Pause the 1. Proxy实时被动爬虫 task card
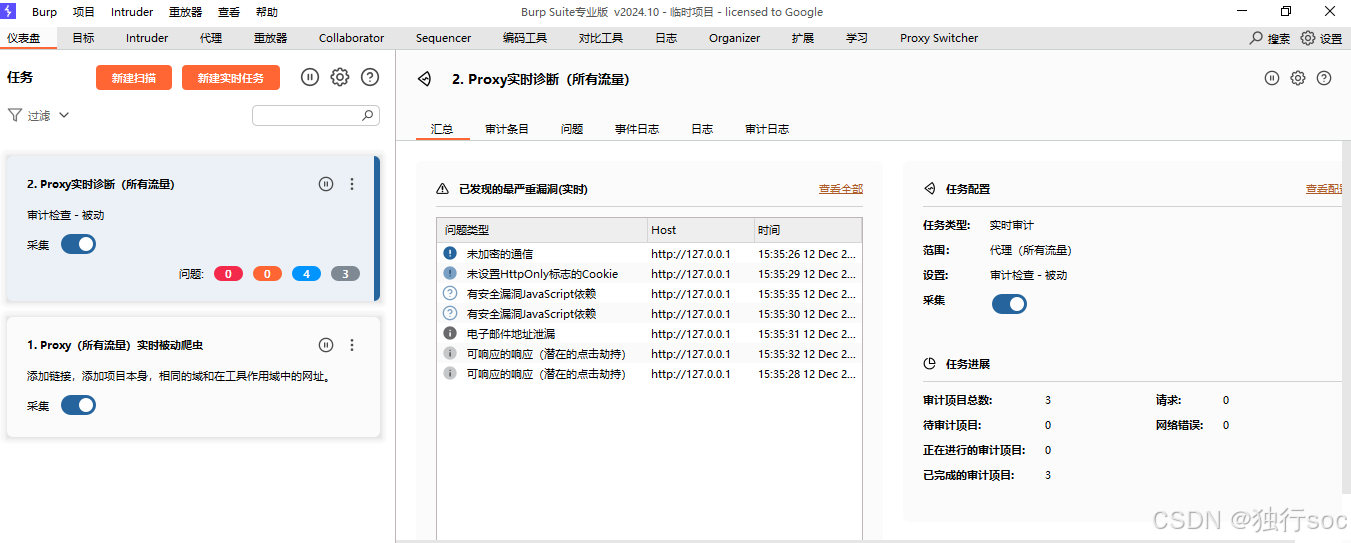Screen dimensions: 1351x543 326,345
